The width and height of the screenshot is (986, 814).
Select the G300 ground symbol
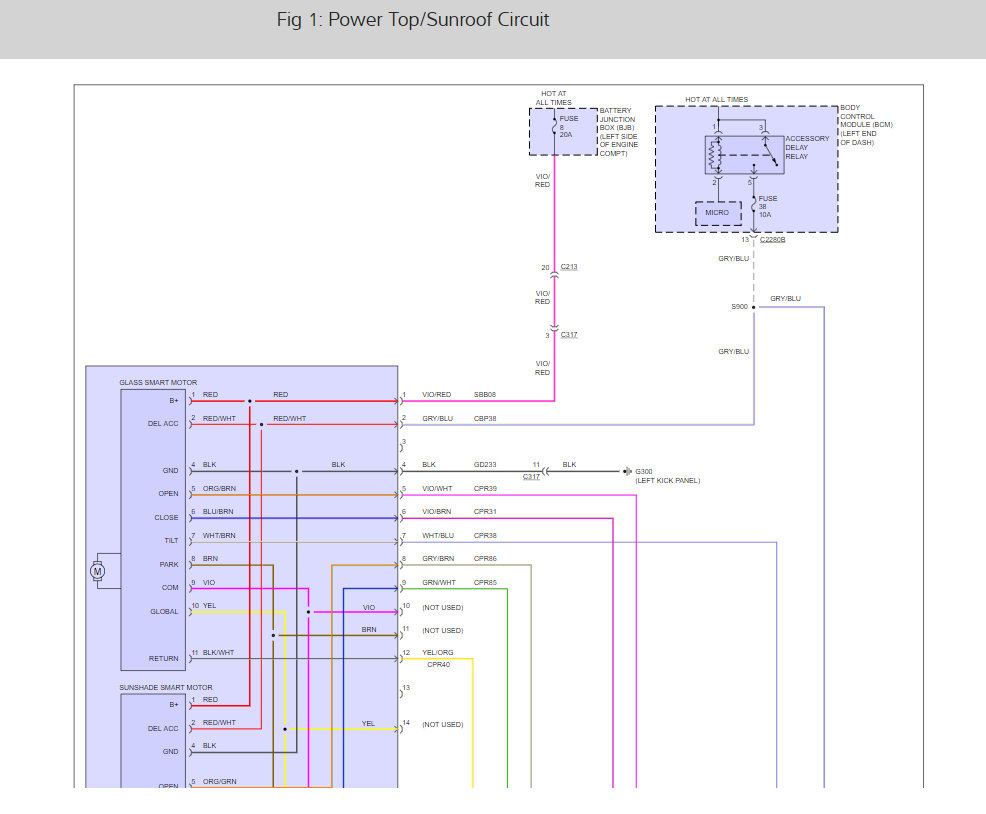point(627,471)
